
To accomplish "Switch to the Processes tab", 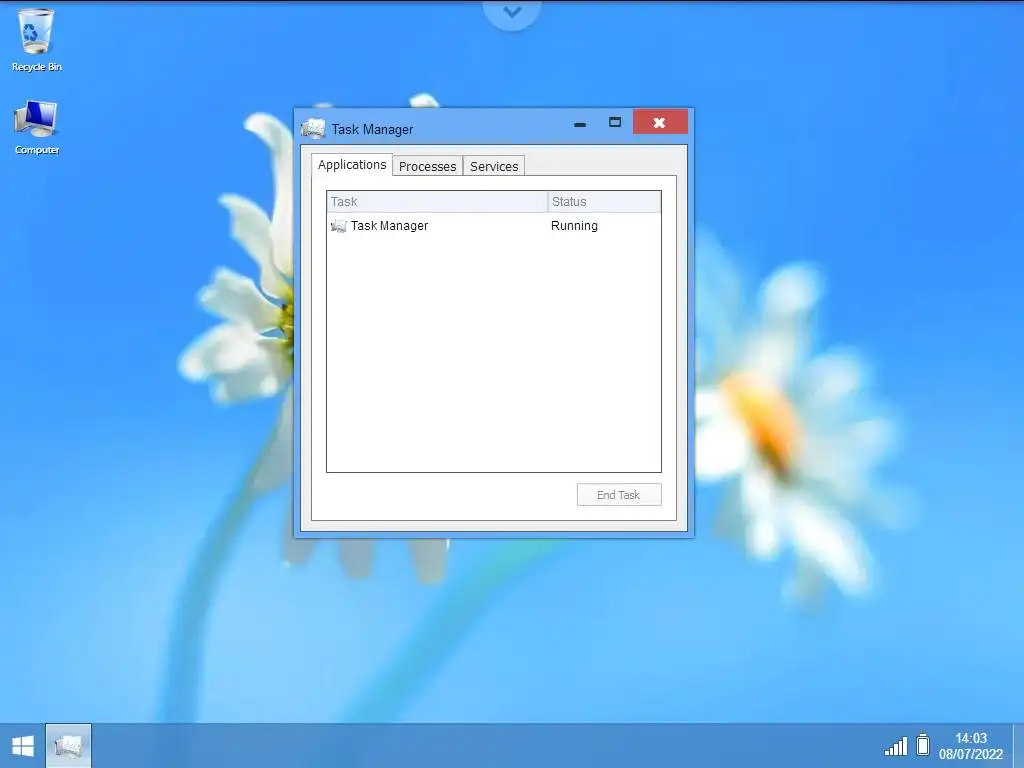I will (x=428, y=167).
